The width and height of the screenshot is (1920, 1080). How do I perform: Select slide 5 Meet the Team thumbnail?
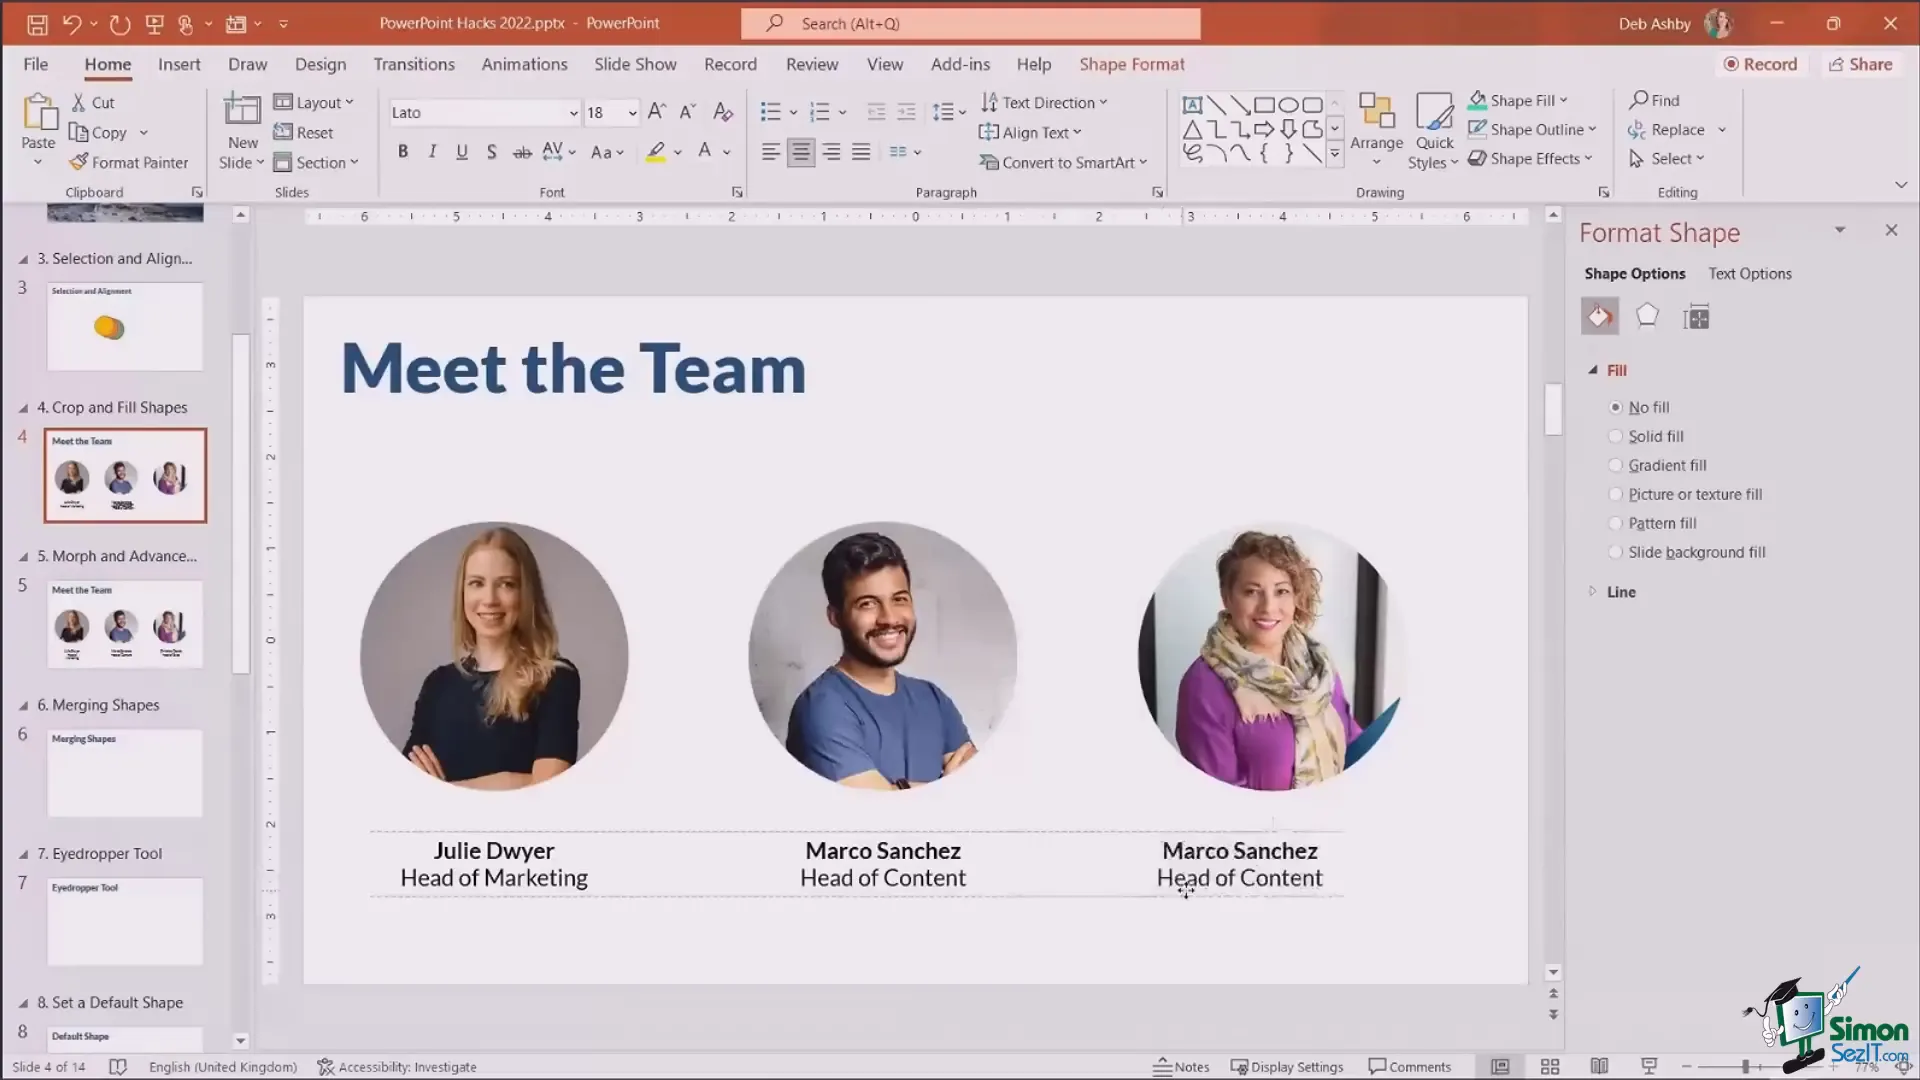coord(125,624)
